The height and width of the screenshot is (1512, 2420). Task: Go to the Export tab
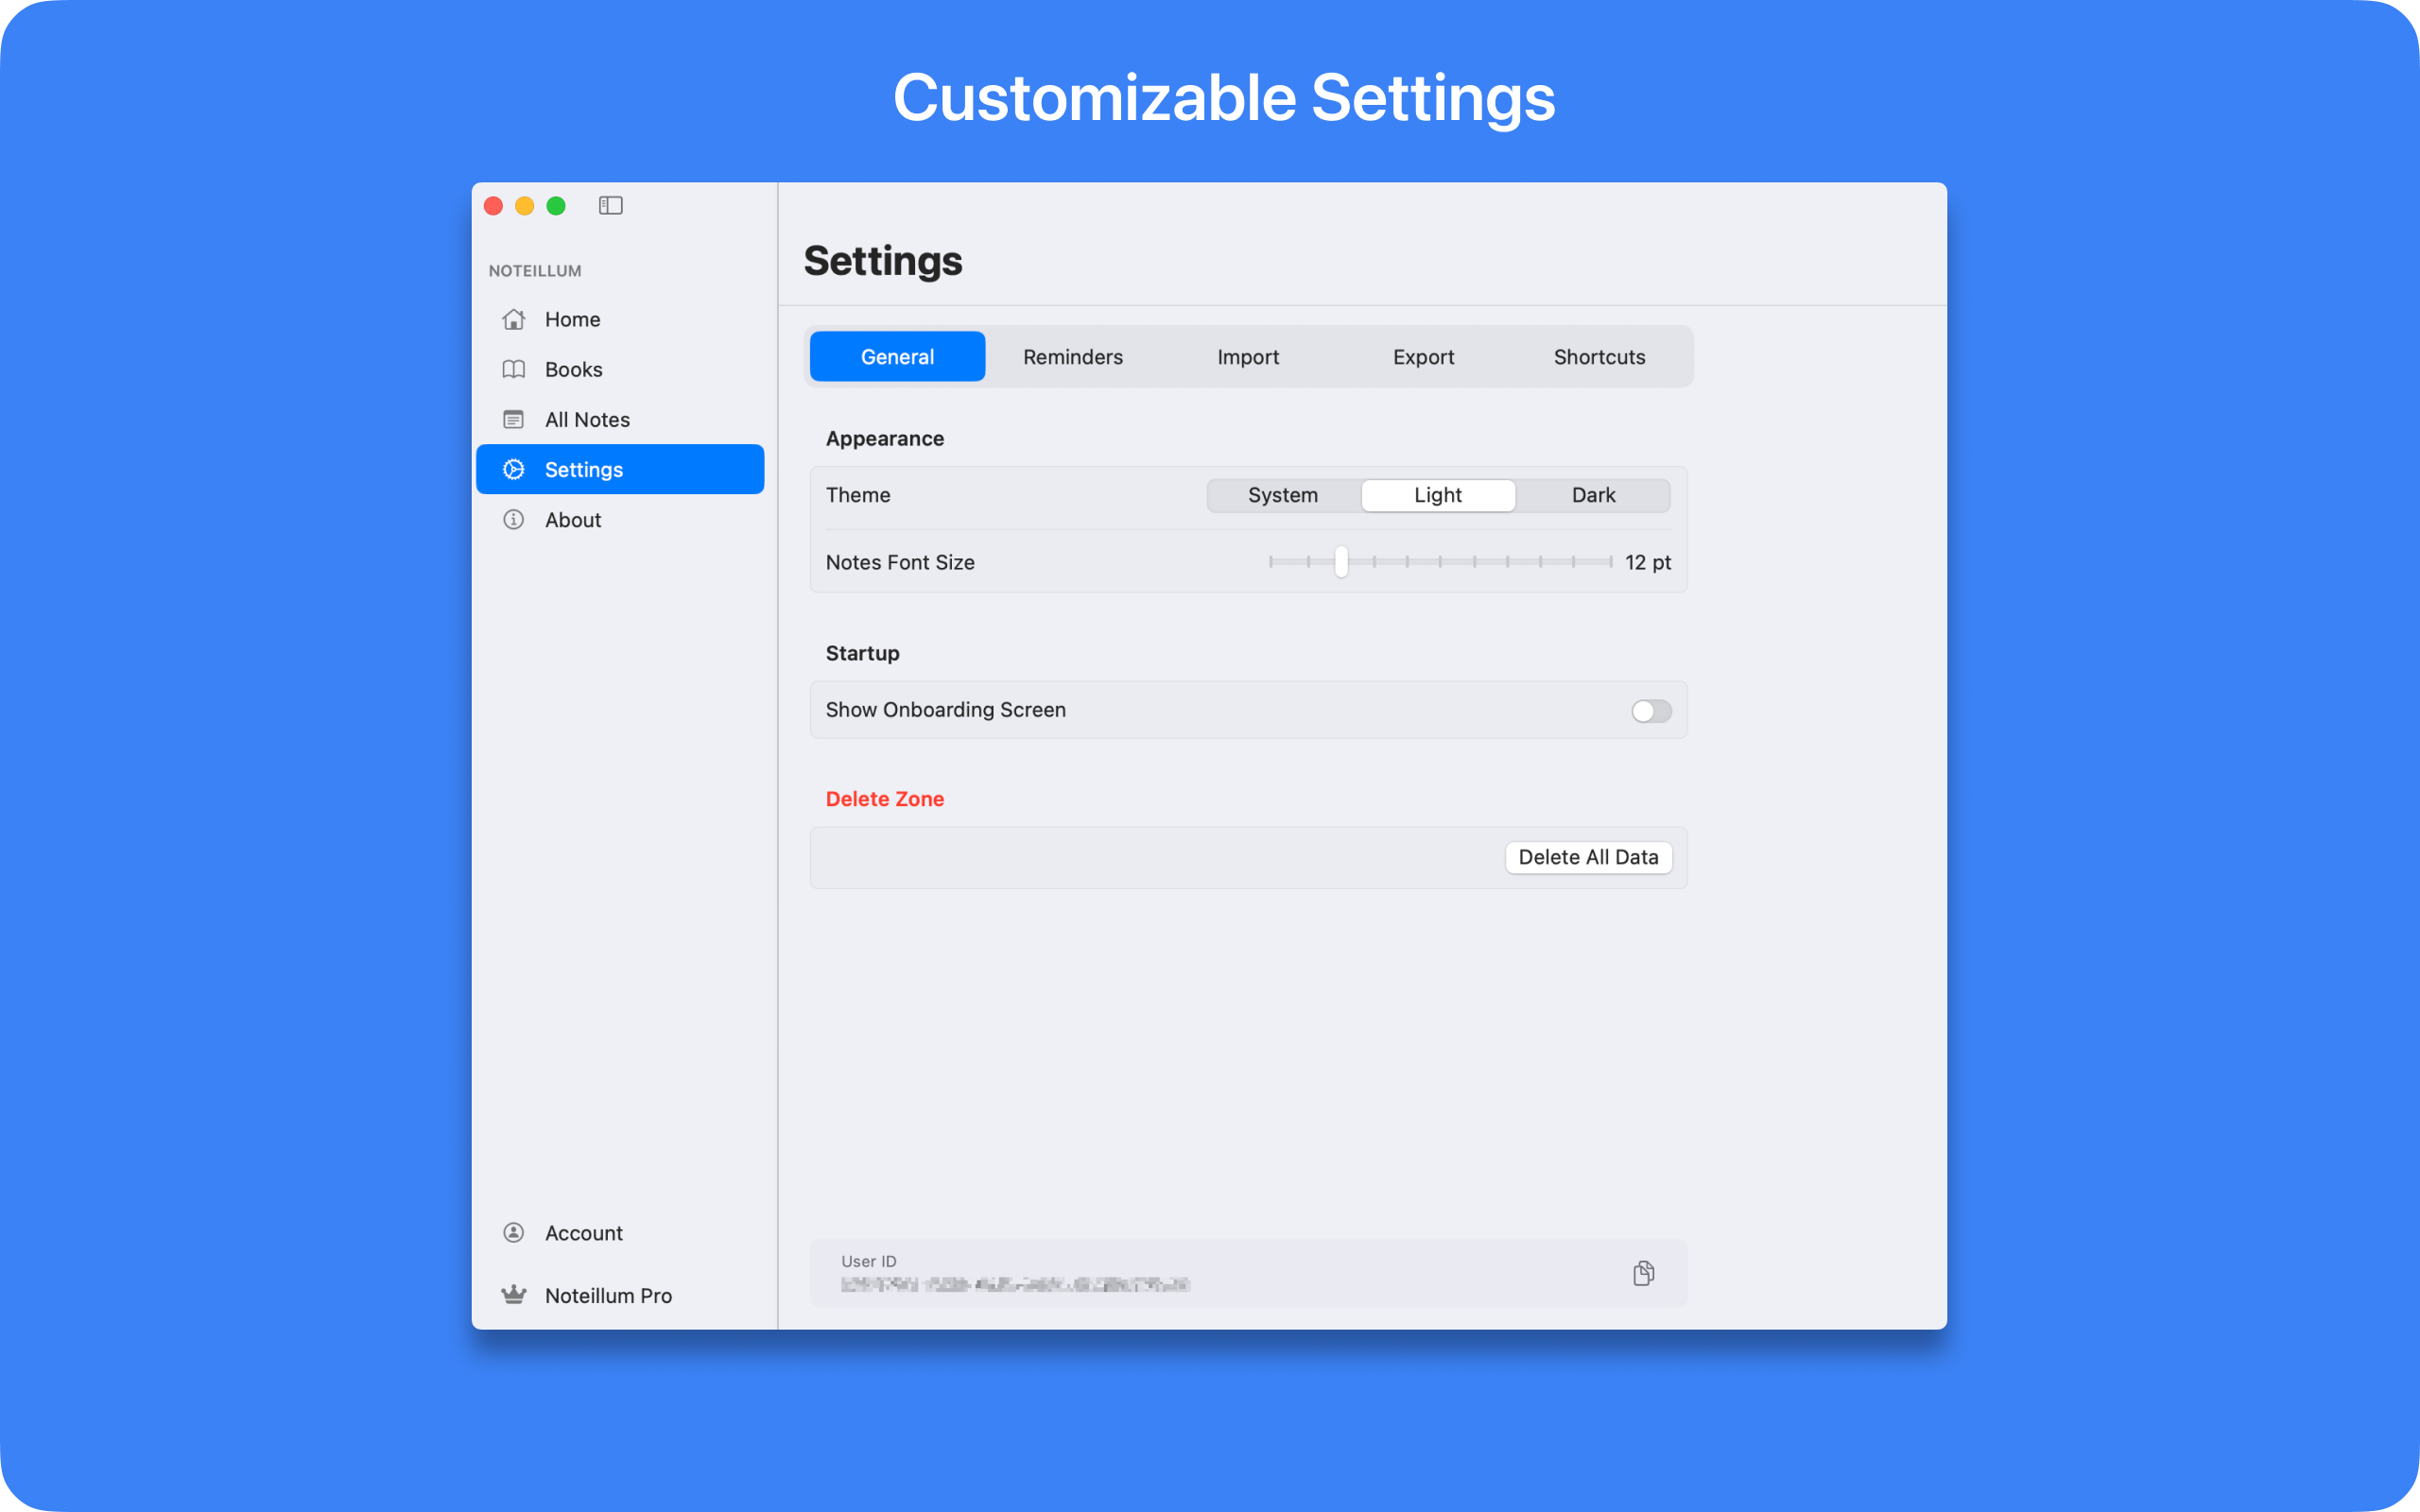click(1422, 357)
